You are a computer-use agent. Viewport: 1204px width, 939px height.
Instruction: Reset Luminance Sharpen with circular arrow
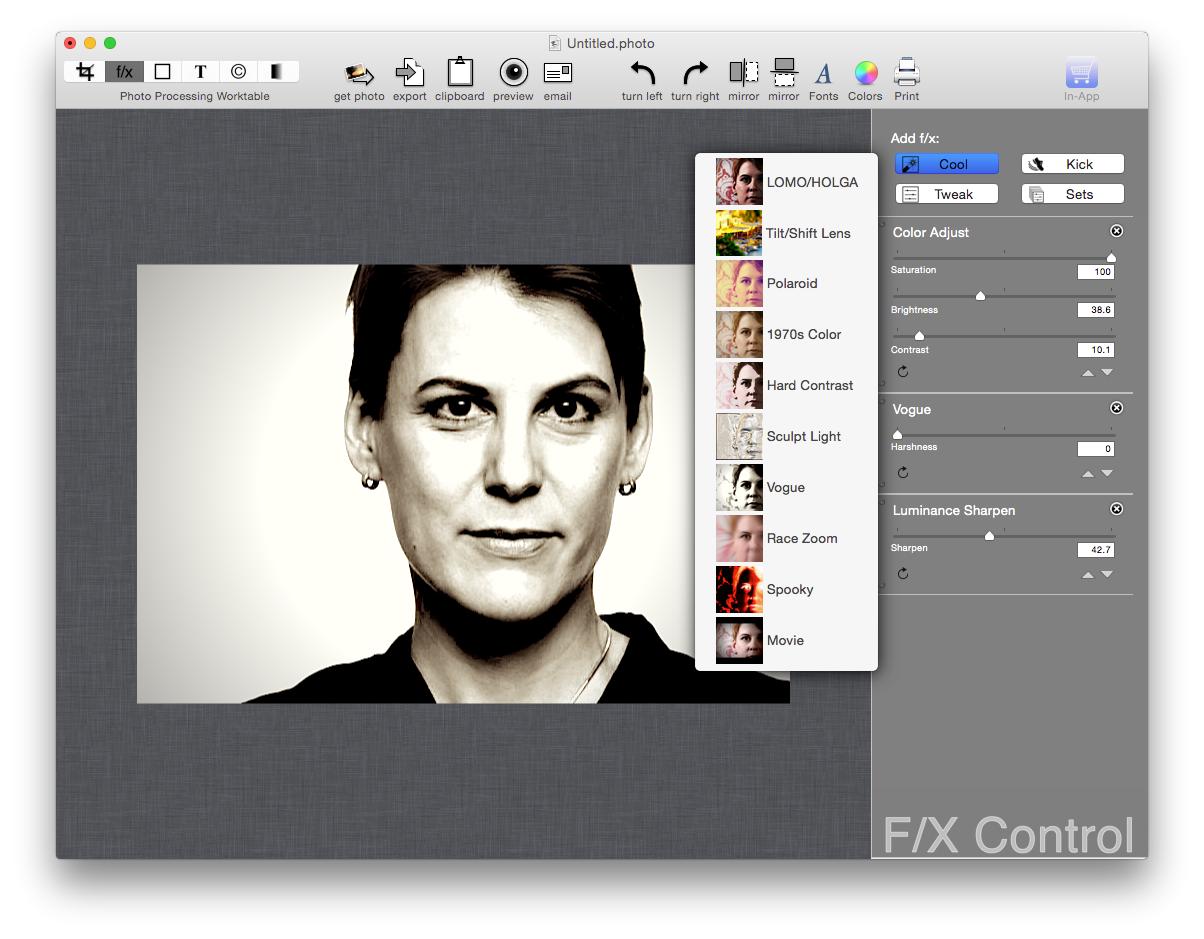(903, 574)
